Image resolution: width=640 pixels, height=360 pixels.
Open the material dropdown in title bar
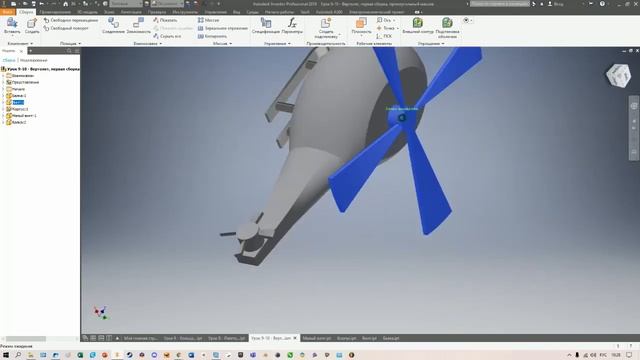[126, 4]
